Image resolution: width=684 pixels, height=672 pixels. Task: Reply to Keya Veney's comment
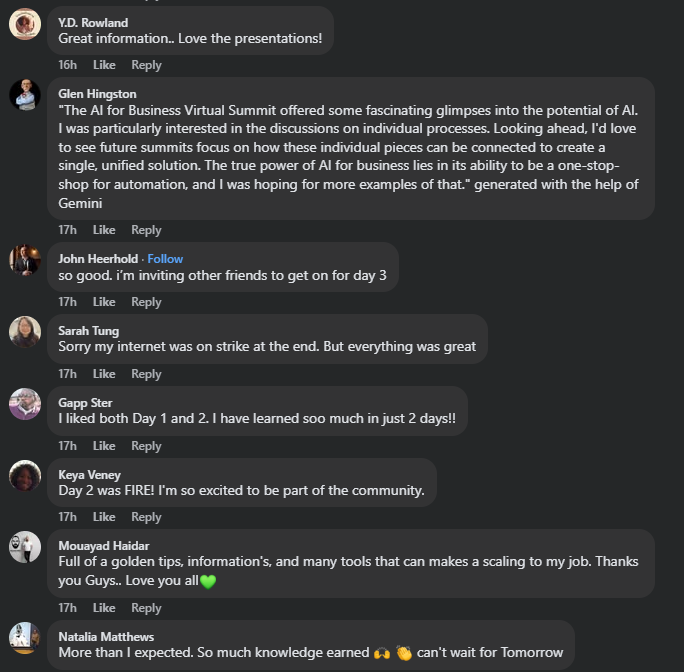tap(146, 517)
